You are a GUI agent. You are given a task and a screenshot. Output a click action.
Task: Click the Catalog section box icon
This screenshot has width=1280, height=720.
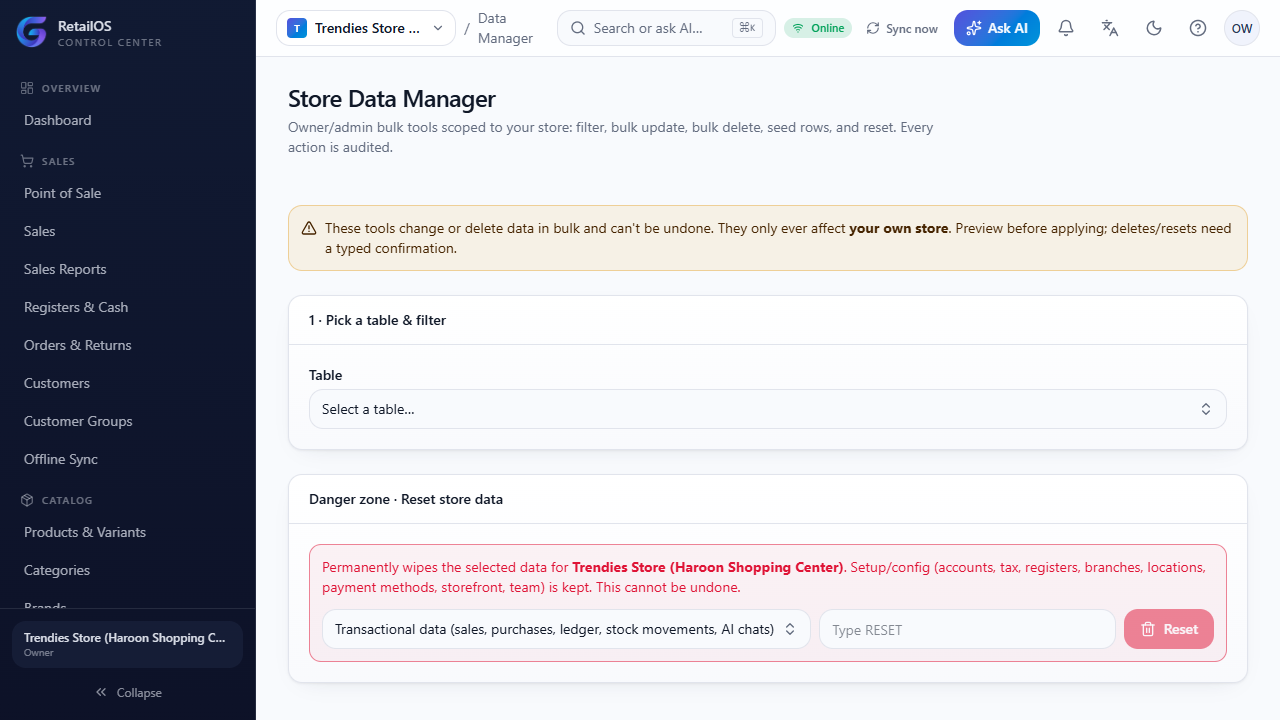(x=27, y=500)
